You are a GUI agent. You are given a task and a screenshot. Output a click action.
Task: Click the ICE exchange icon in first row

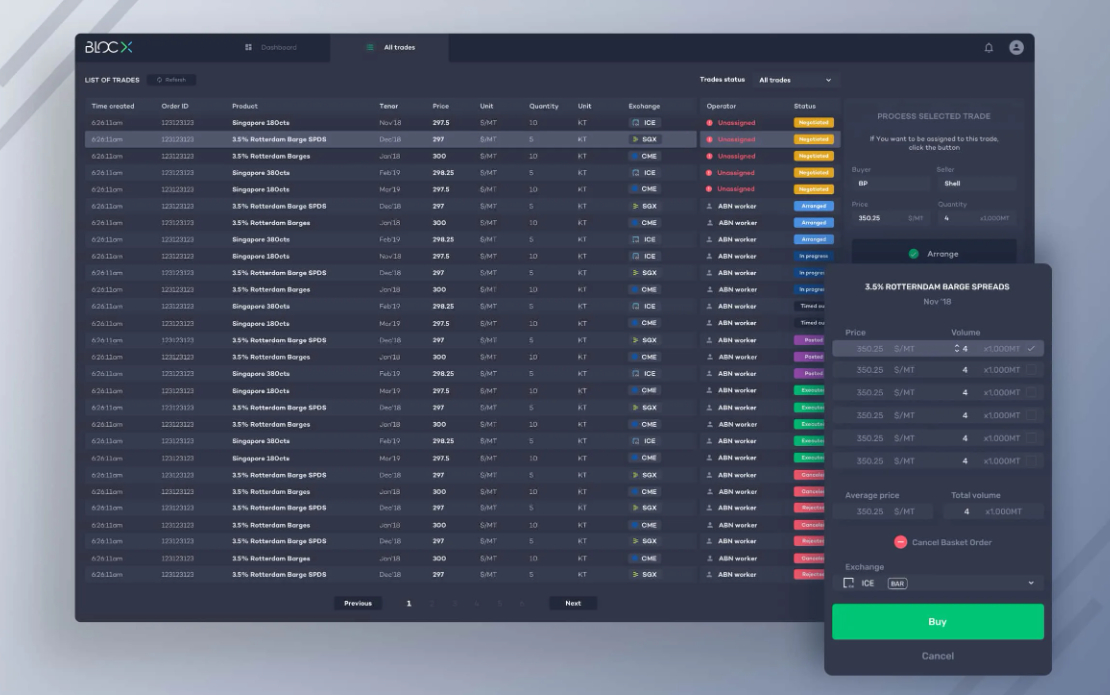(635, 123)
